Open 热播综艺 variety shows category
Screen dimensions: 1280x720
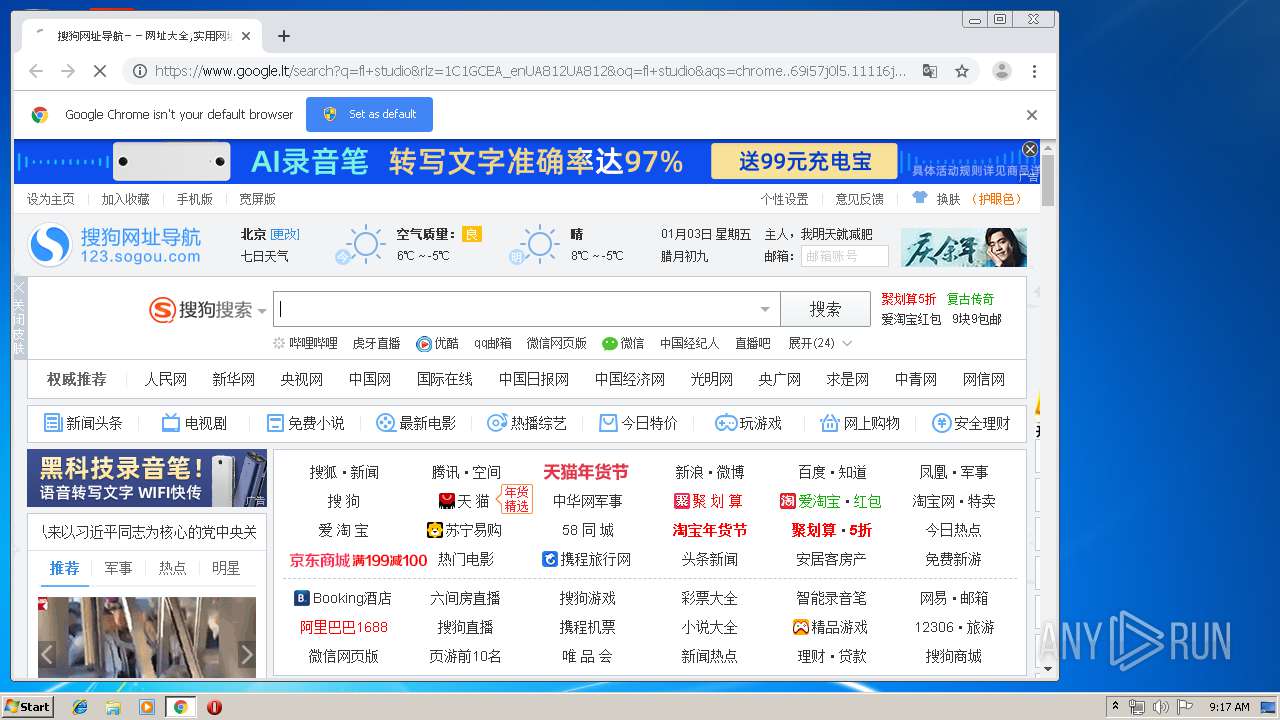(x=527, y=423)
